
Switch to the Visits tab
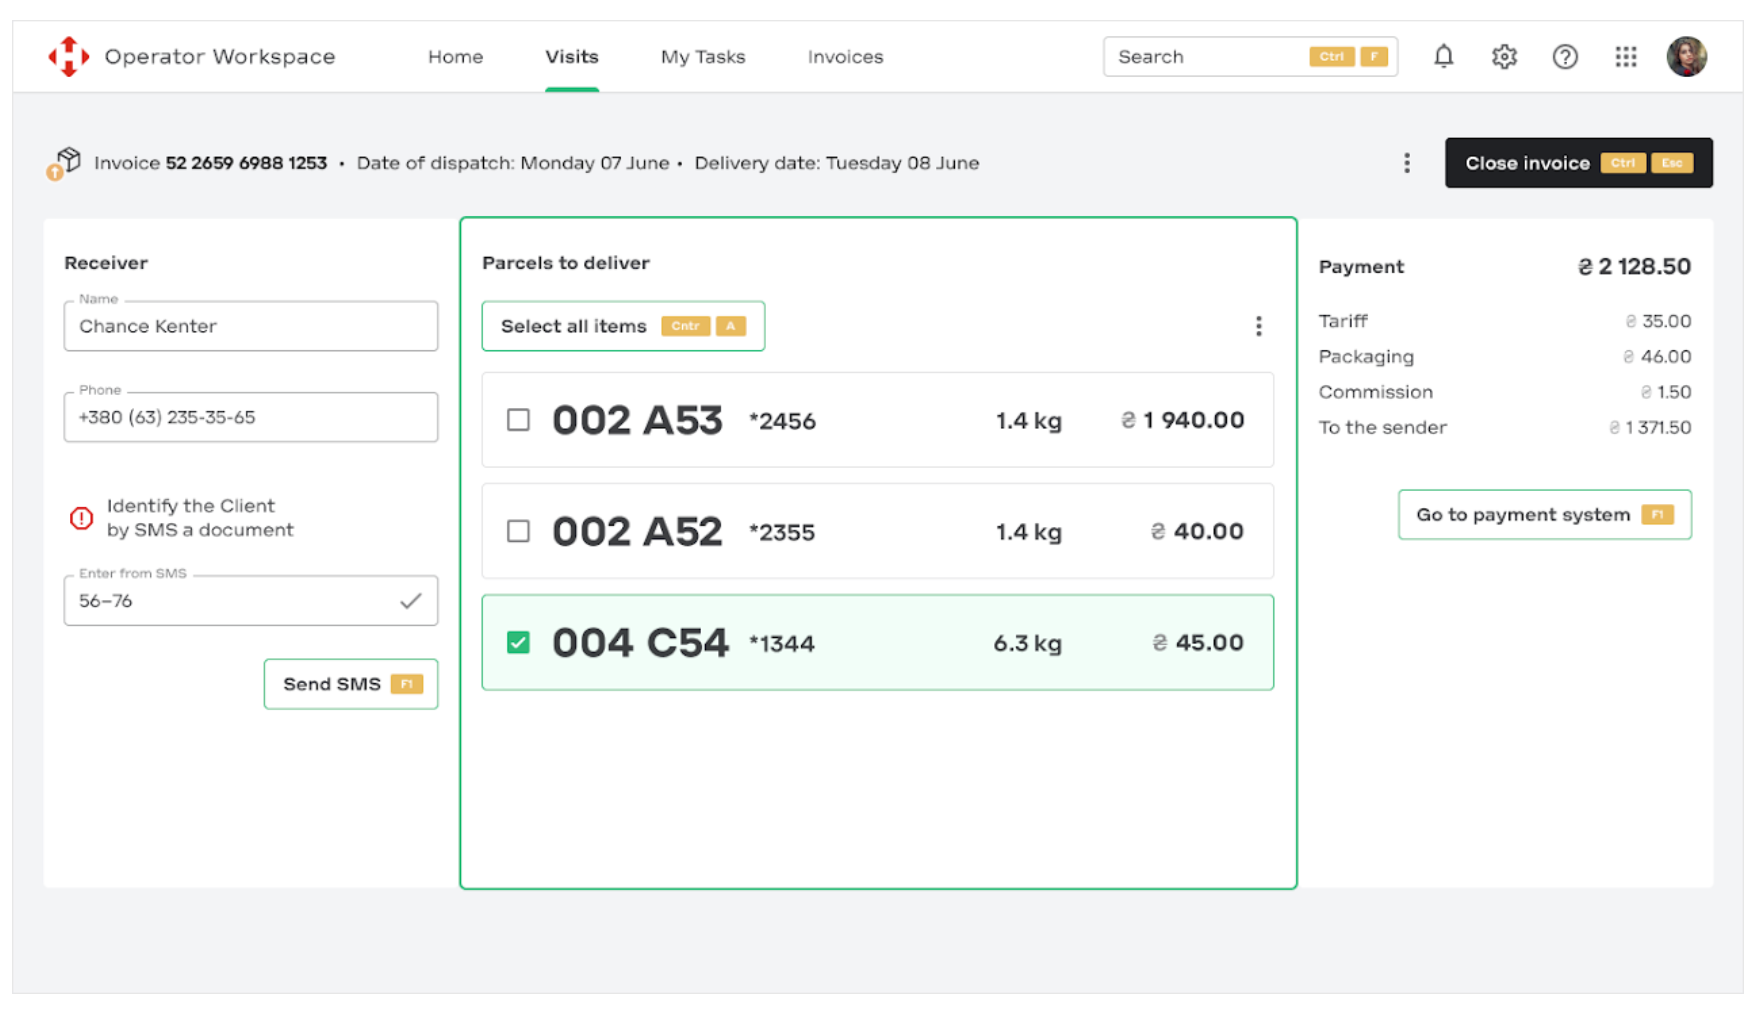[572, 57]
